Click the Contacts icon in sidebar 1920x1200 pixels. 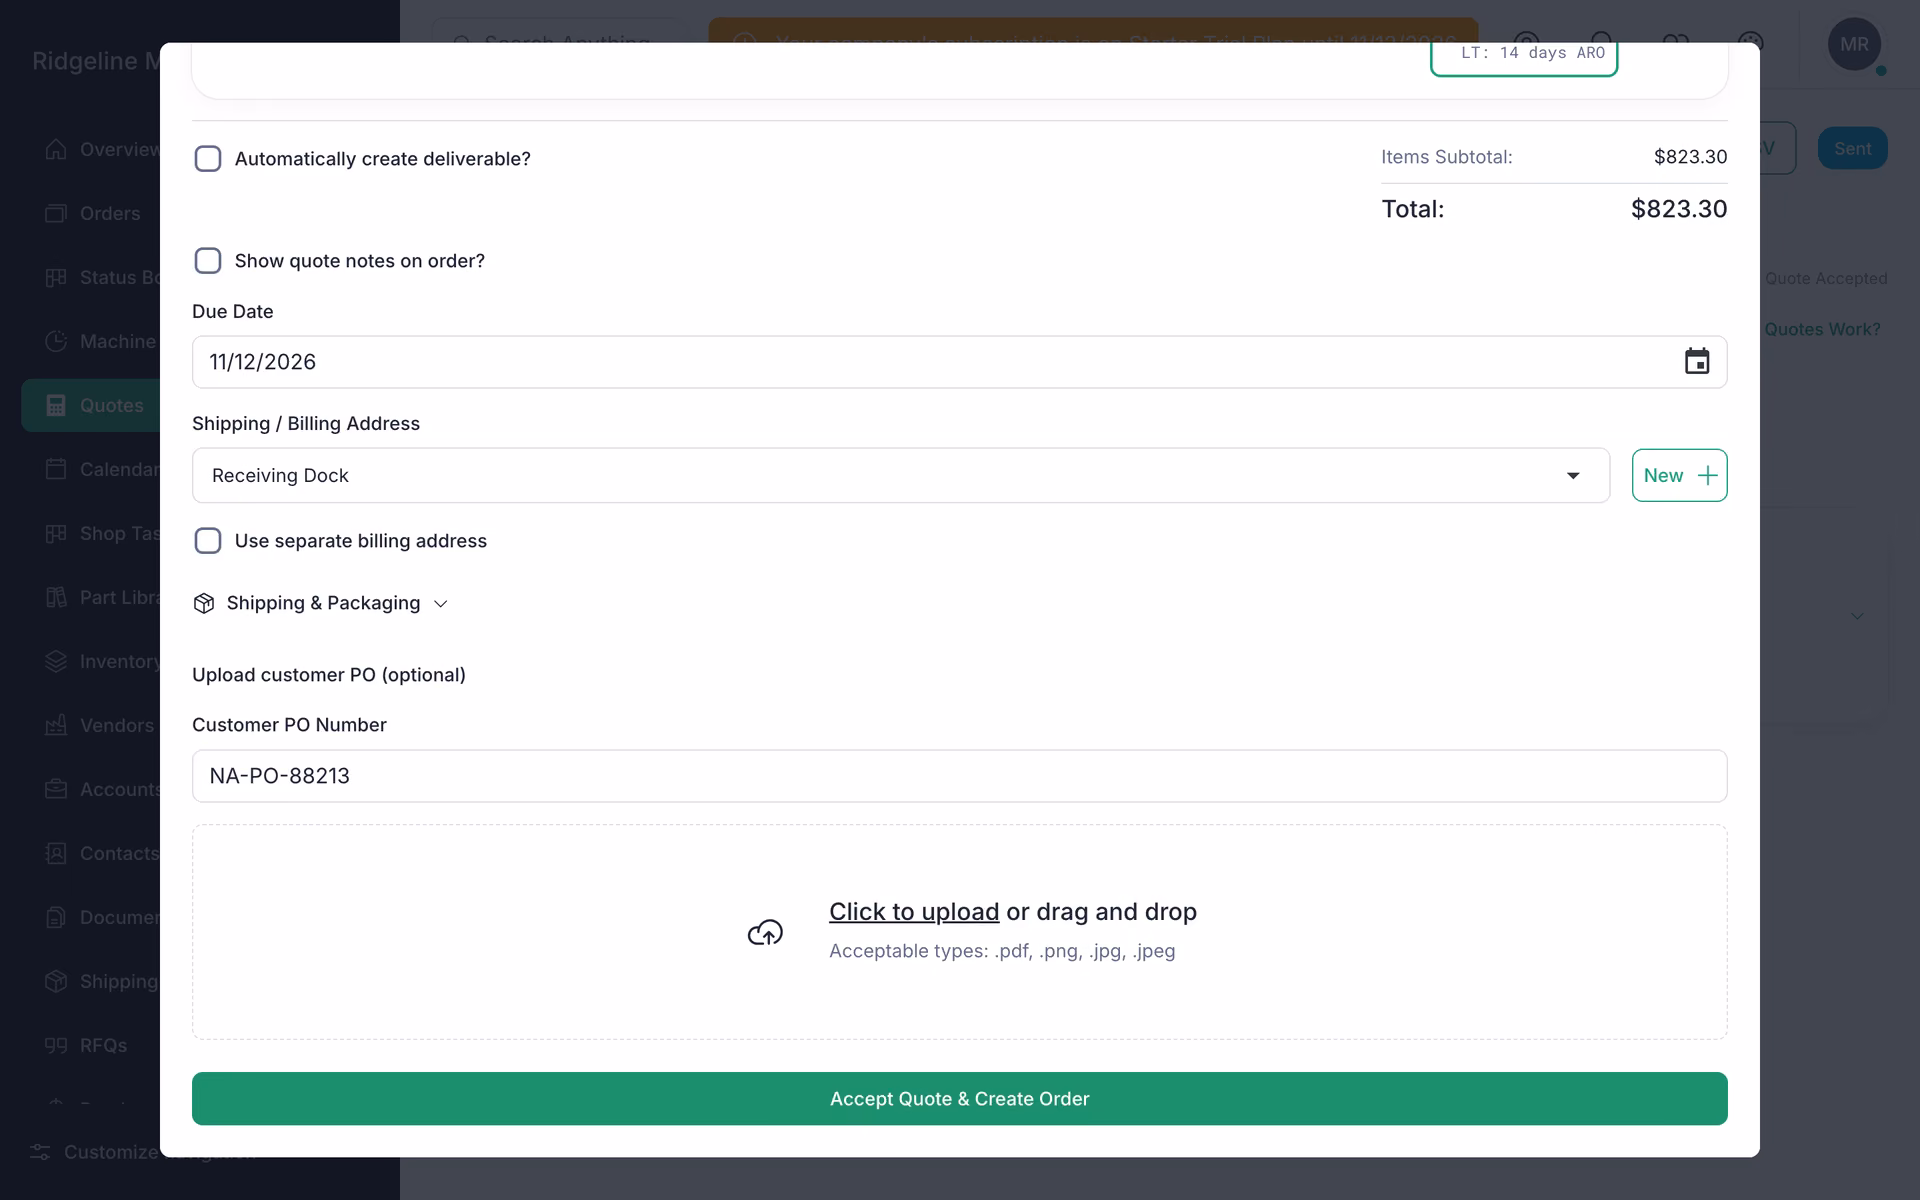coord(56,853)
